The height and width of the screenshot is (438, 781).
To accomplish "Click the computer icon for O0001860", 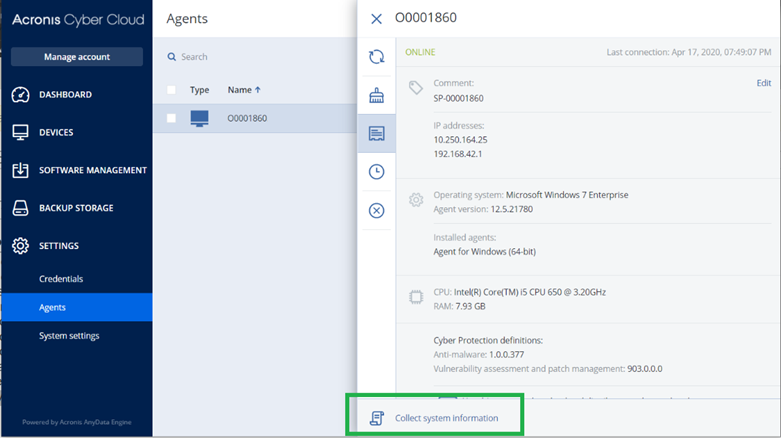I will click(200, 119).
